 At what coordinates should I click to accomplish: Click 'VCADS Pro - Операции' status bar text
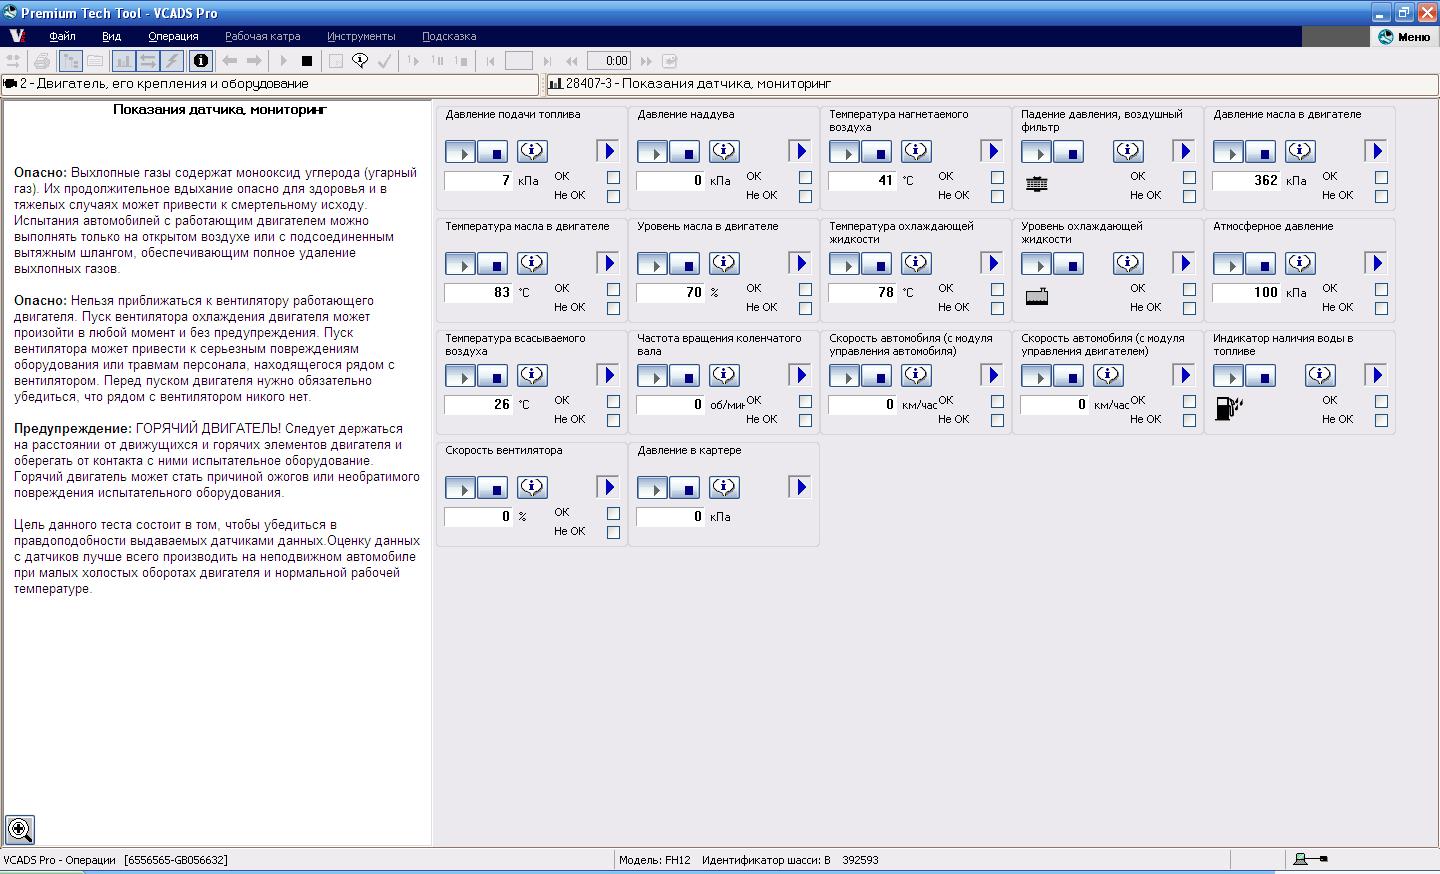[x=60, y=860]
